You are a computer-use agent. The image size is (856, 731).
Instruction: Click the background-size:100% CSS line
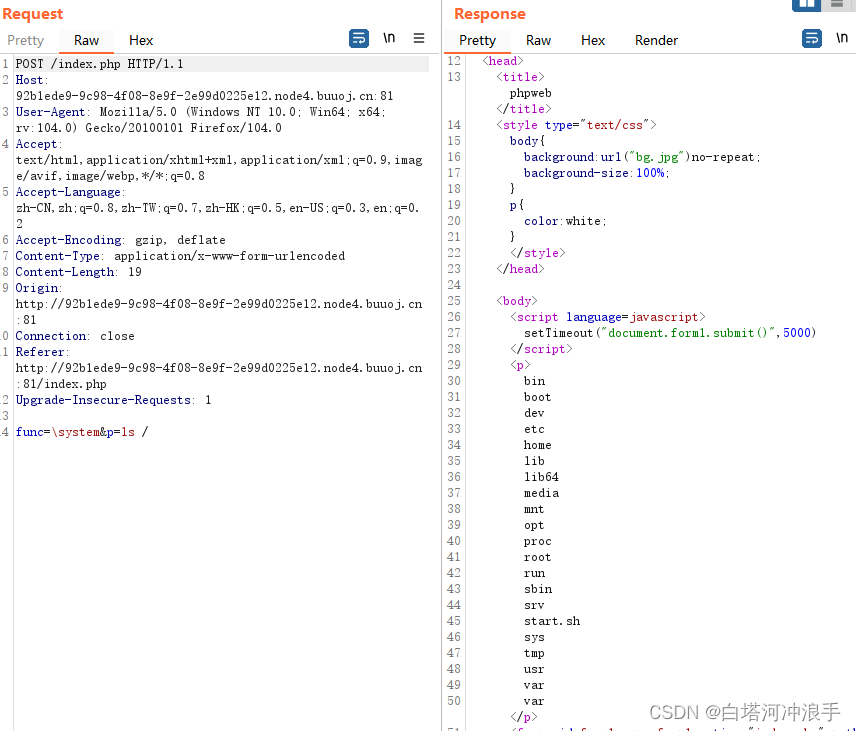(596, 173)
